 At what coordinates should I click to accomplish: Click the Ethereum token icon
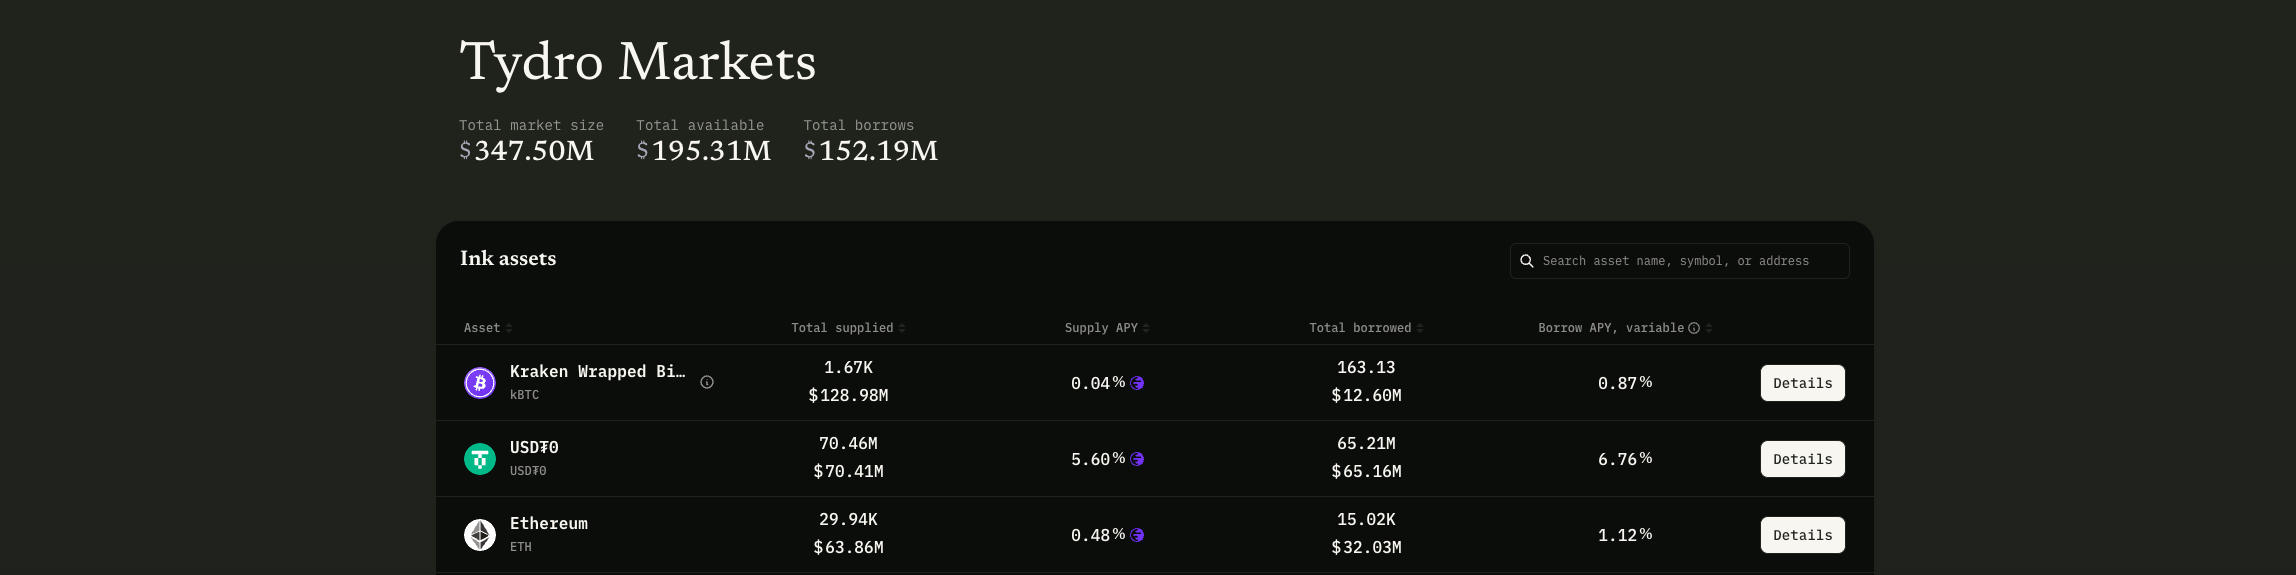click(480, 535)
